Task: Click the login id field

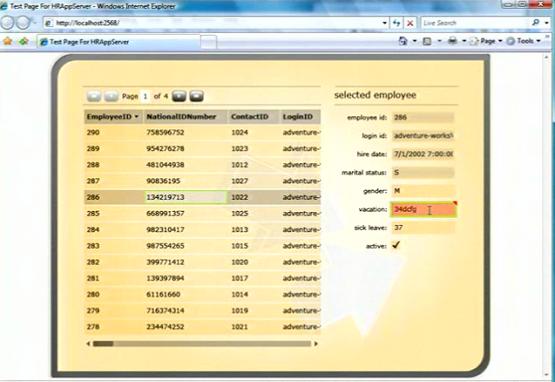Action: pyautogui.click(x=423, y=136)
